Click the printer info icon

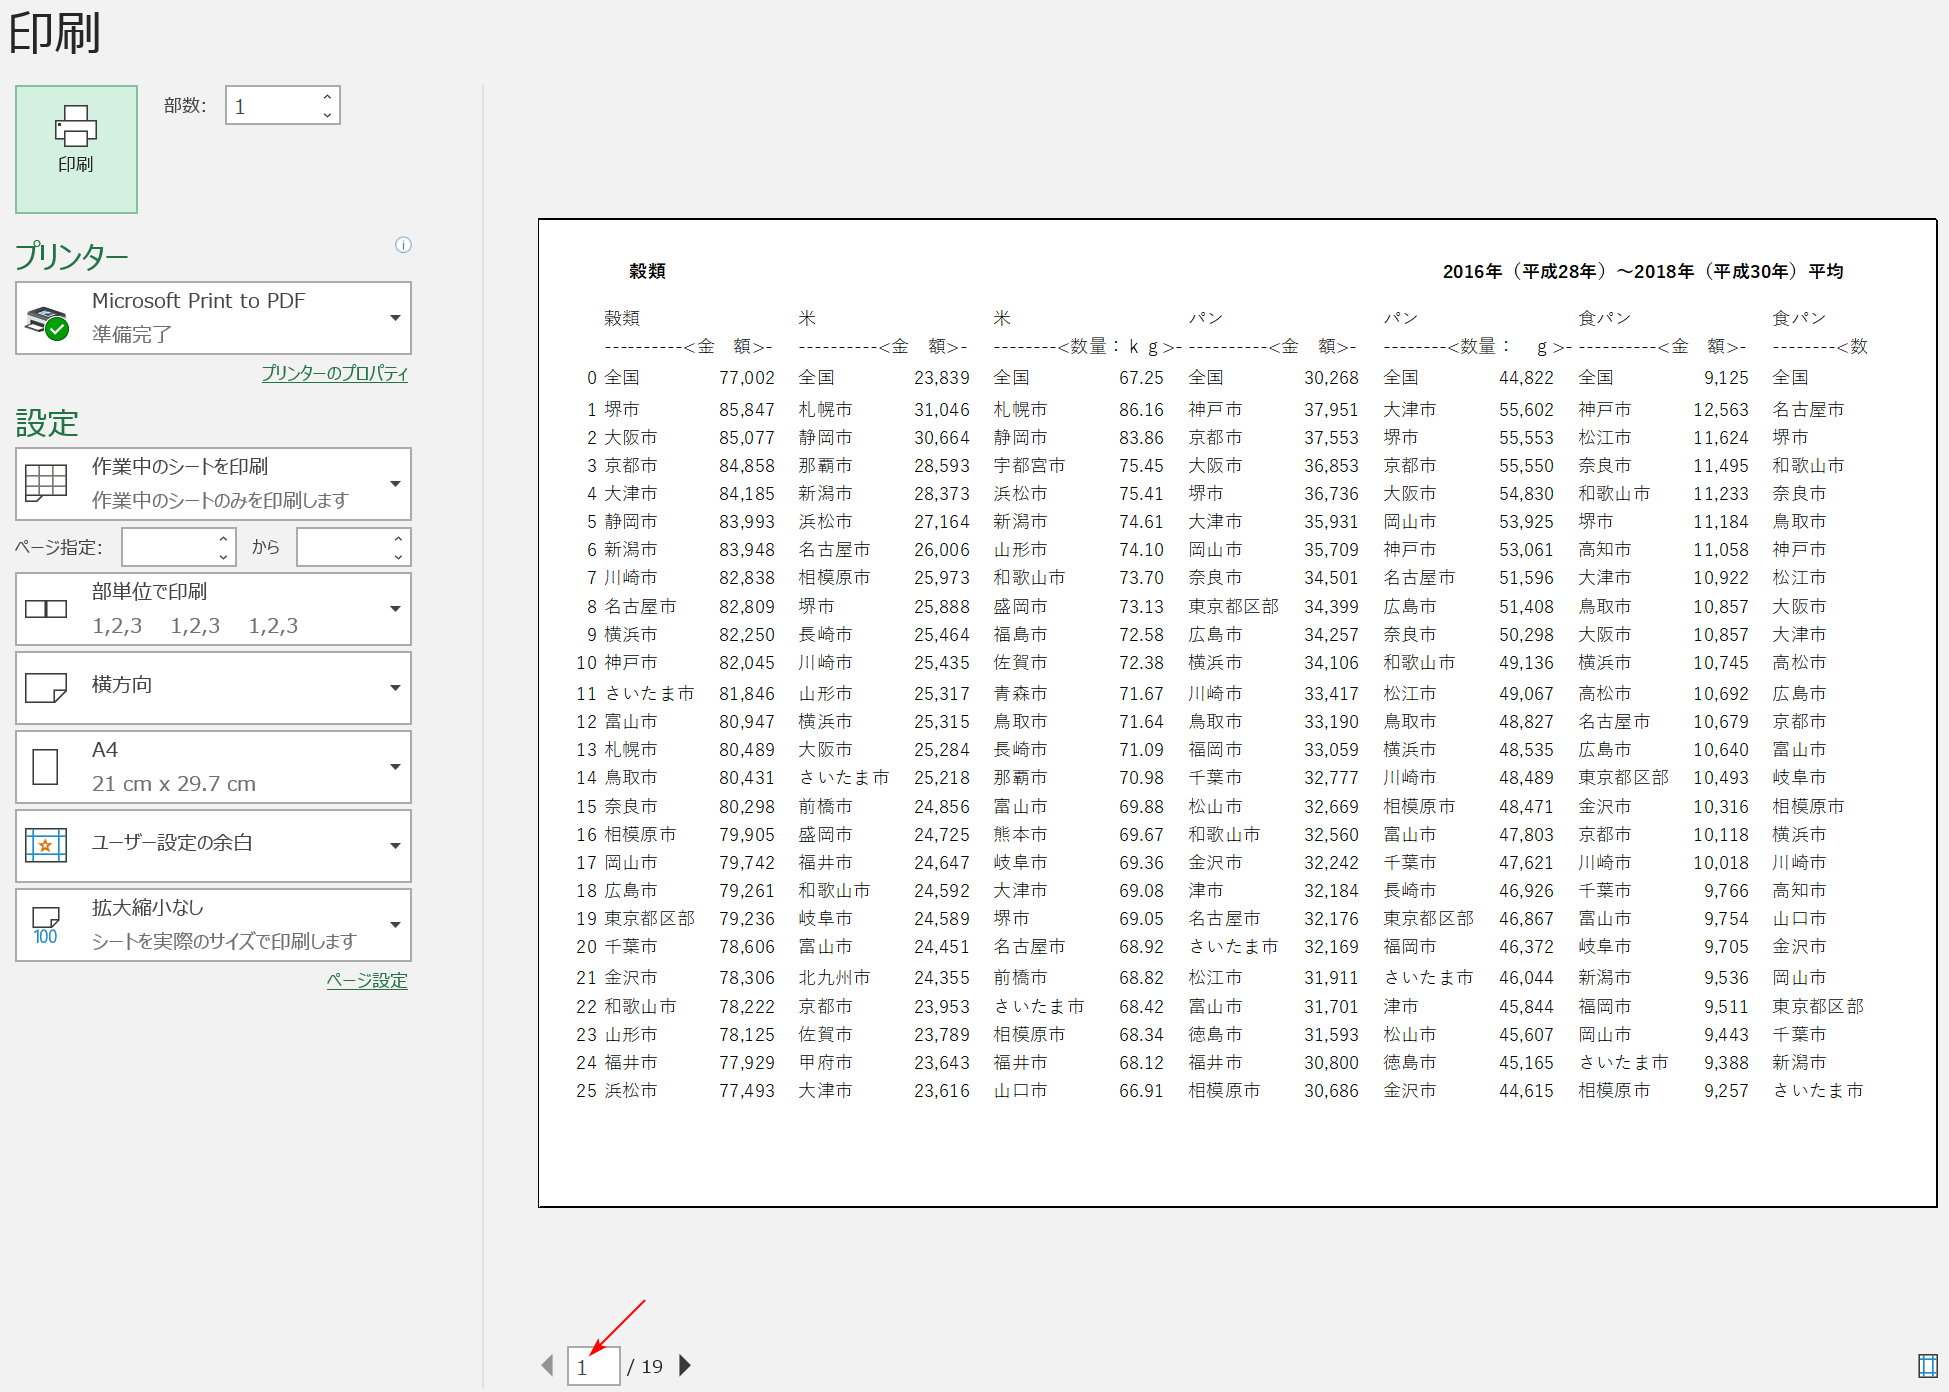[x=403, y=245]
